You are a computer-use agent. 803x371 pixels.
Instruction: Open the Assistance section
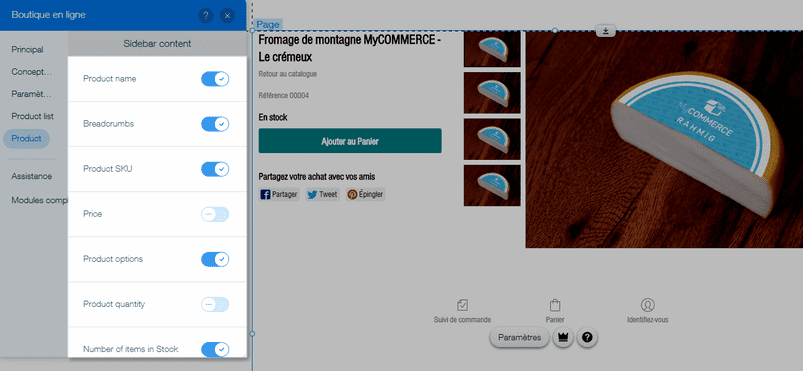click(x=31, y=176)
